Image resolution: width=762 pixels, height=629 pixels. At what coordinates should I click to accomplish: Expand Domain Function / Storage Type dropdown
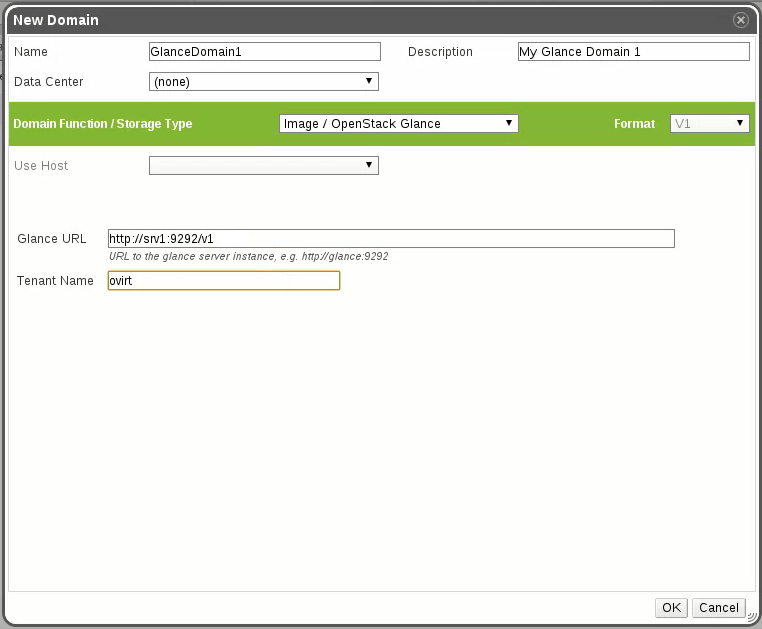[398, 124]
